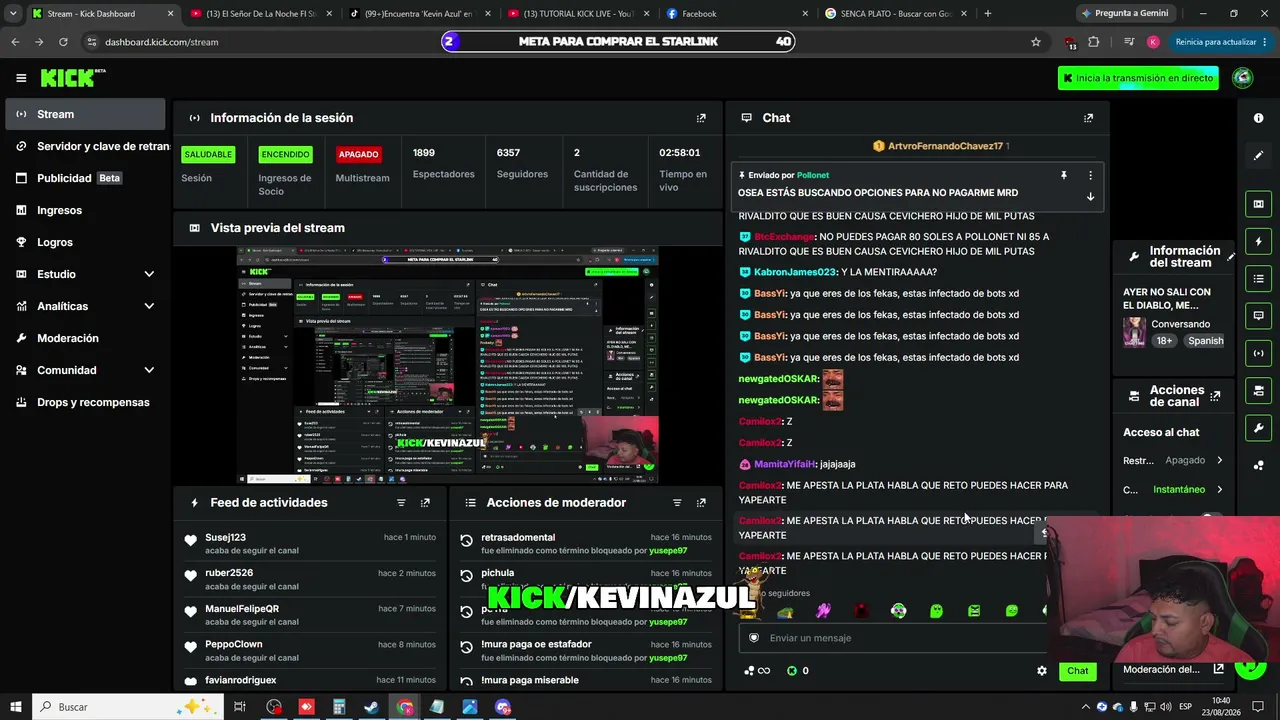Viewport: 1280px width, 720px height.
Task: Click the Spanish language tag
Action: [1205, 341]
